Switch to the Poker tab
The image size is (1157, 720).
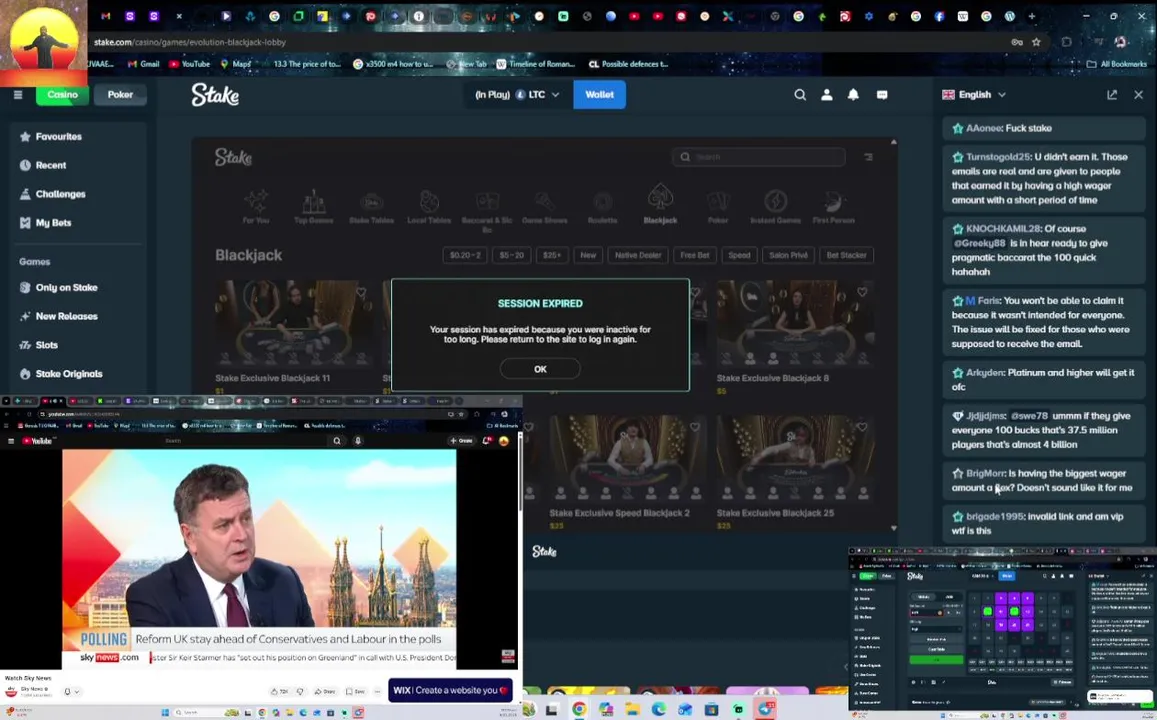pos(120,94)
